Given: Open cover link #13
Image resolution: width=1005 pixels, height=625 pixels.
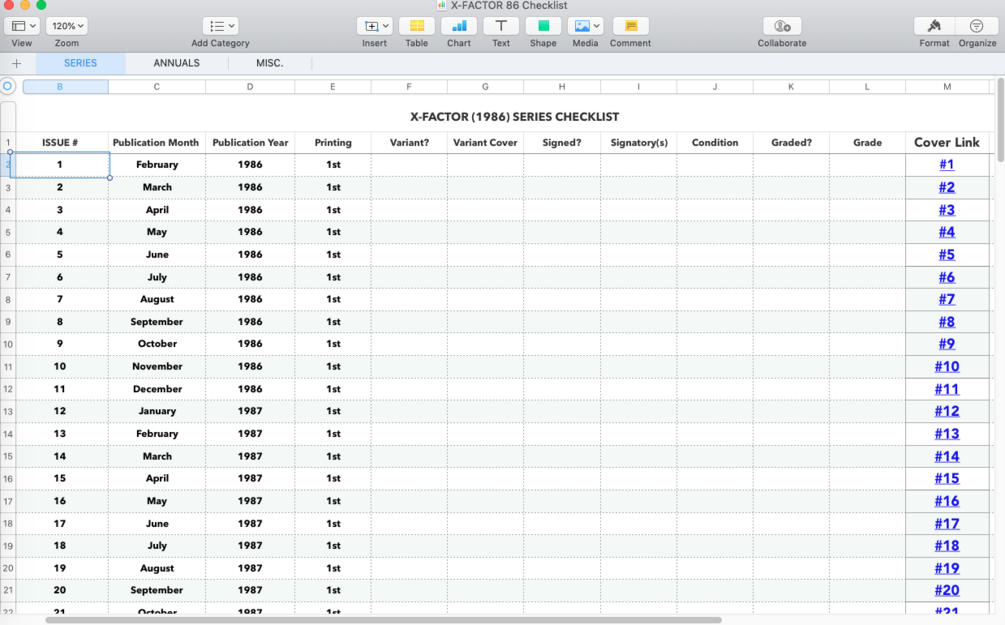Looking at the screenshot, I should (947, 434).
